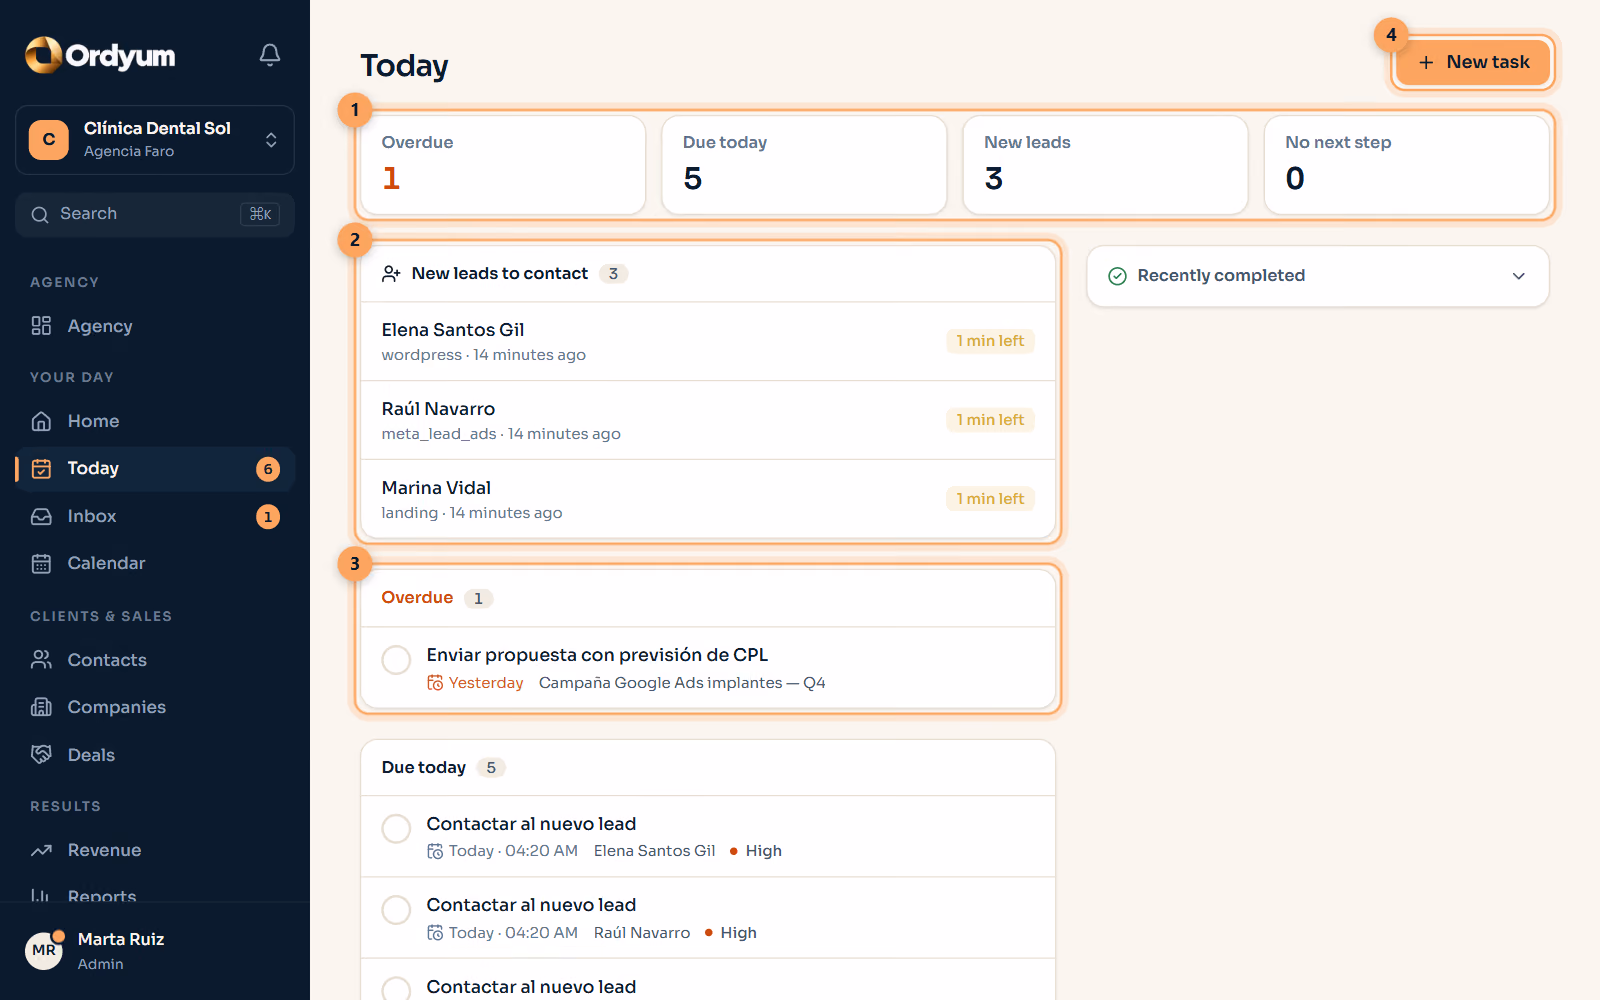Click Campaña Google Ads implantes — Q4

point(682,683)
